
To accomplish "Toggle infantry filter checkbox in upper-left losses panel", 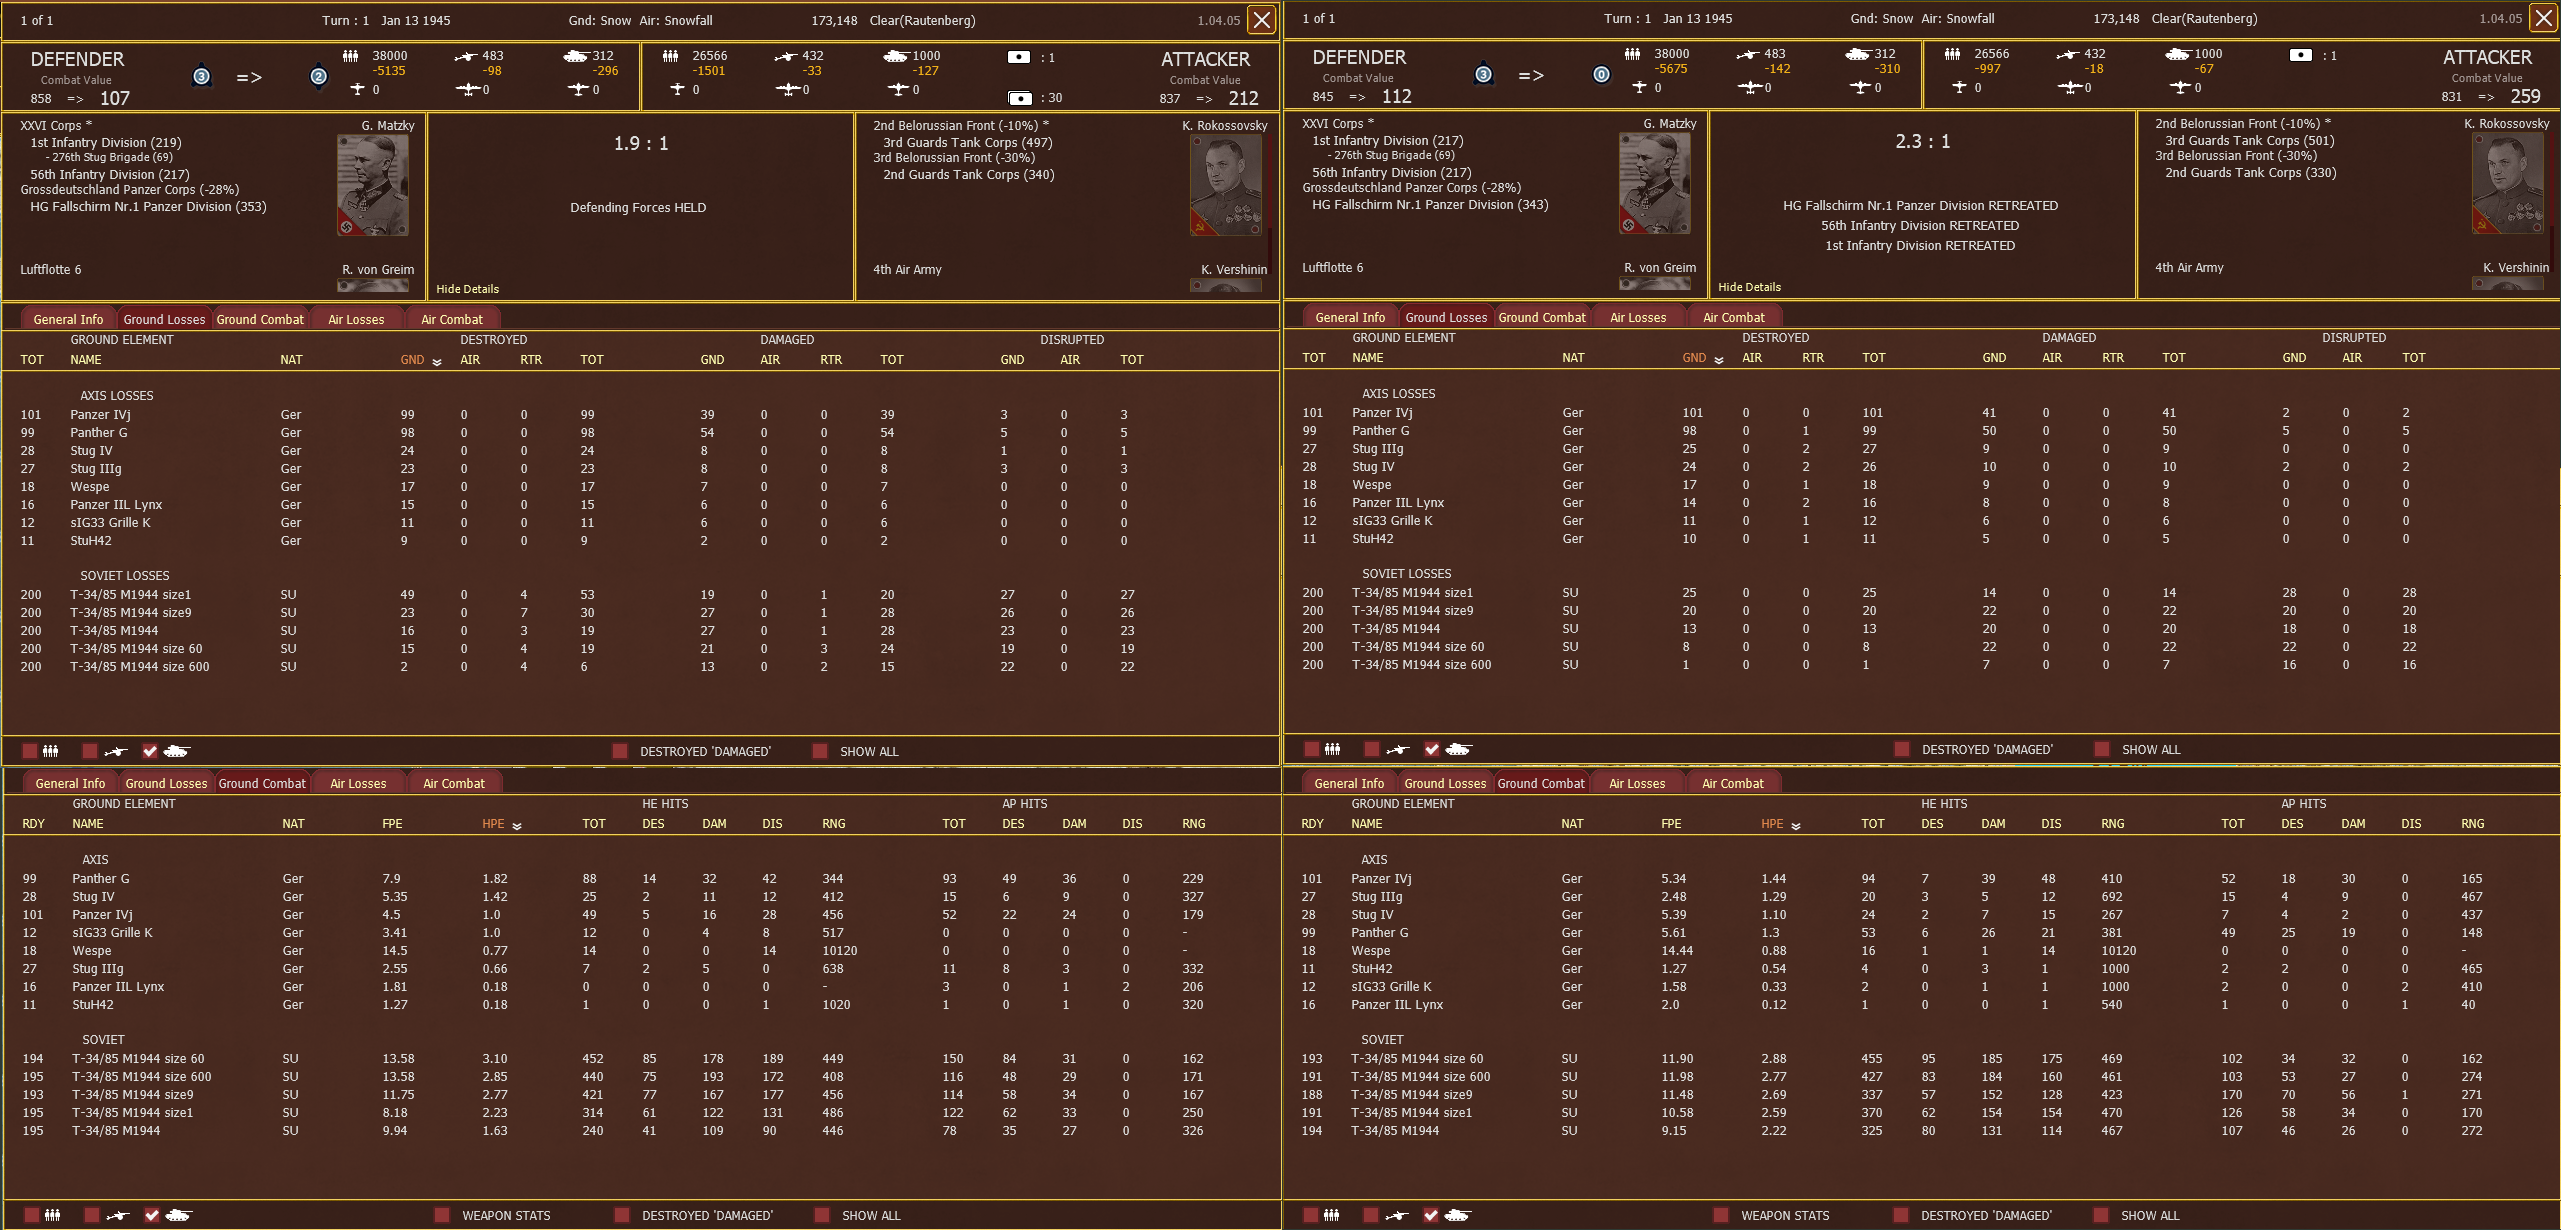I will [x=30, y=751].
